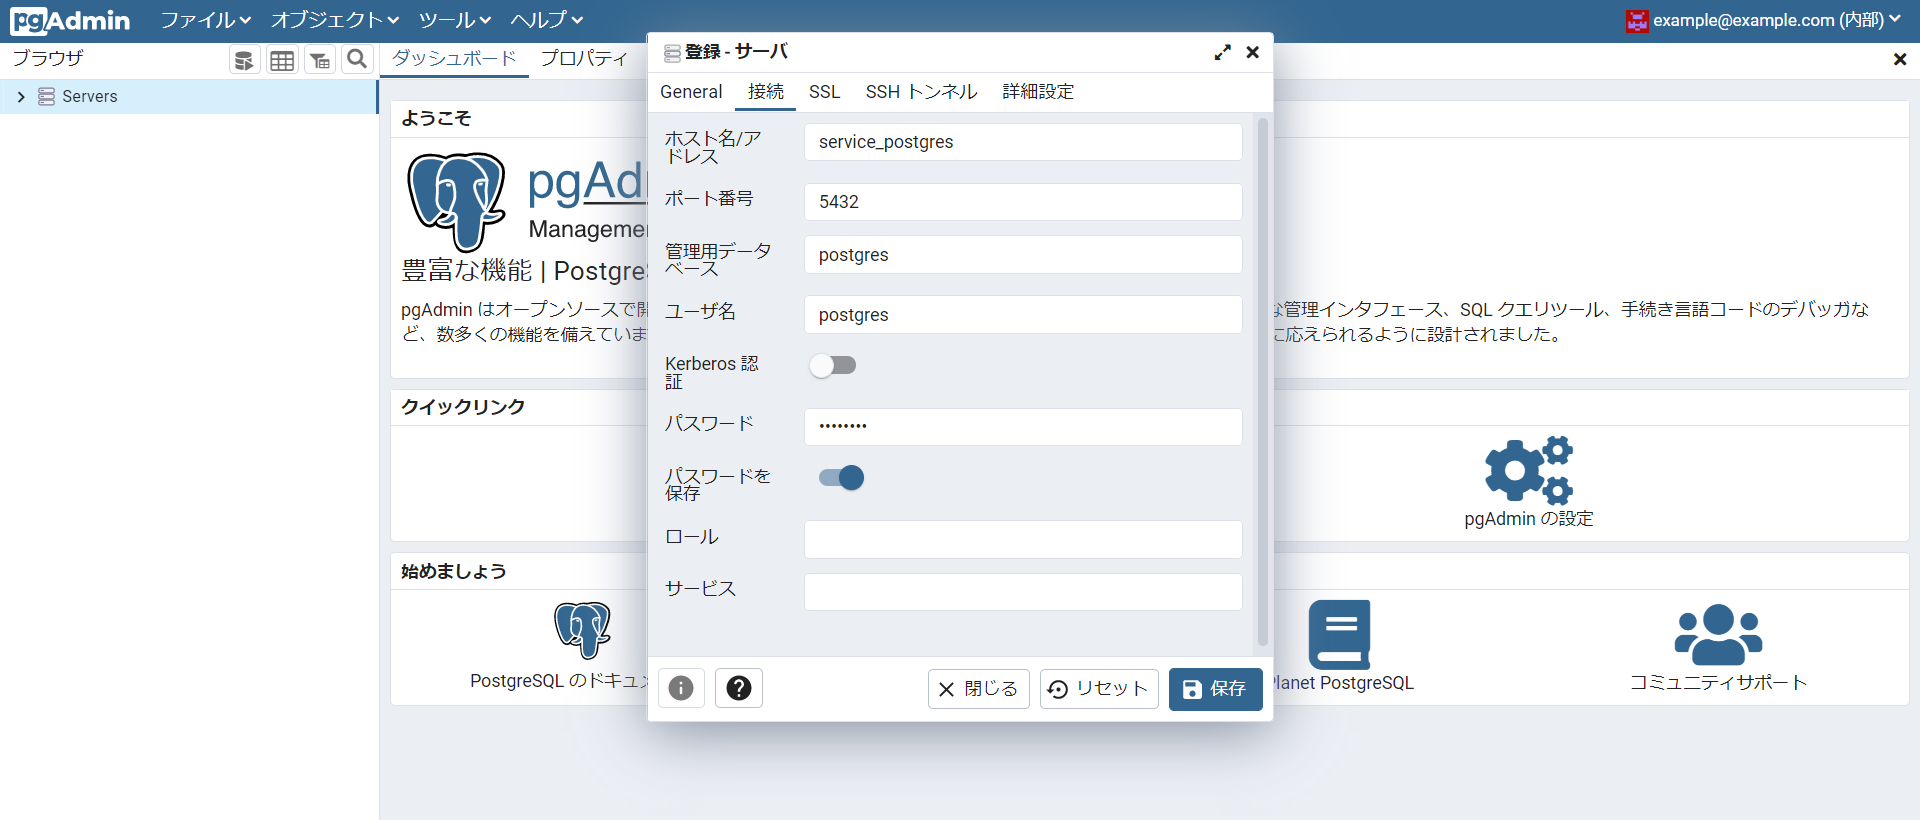The width and height of the screenshot is (1920, 820).
Task: Click the filtered rows toolbar icon
Action: pos(320,60)
